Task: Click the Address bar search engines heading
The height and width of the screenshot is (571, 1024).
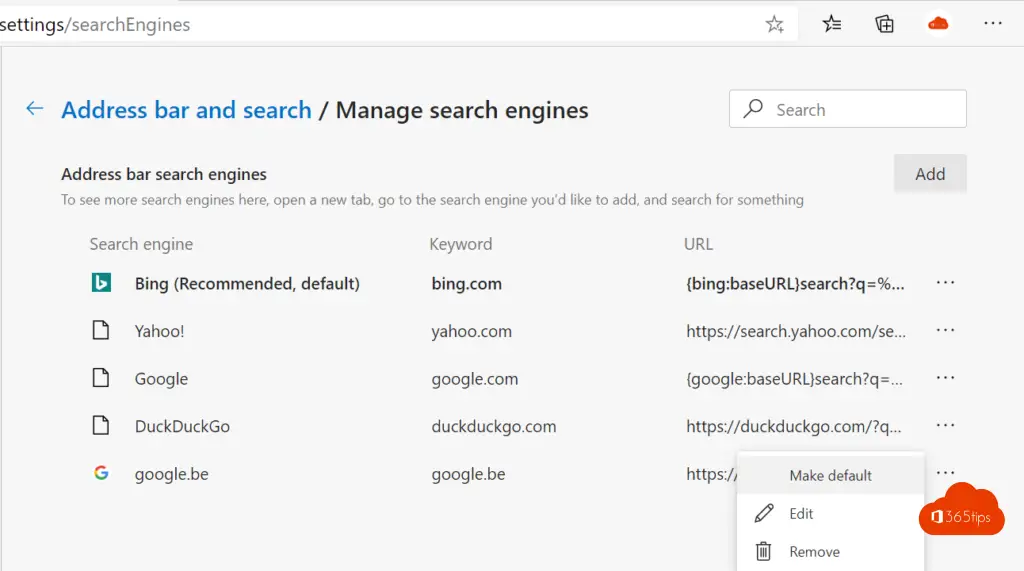Action: click(x=164, y=174)
